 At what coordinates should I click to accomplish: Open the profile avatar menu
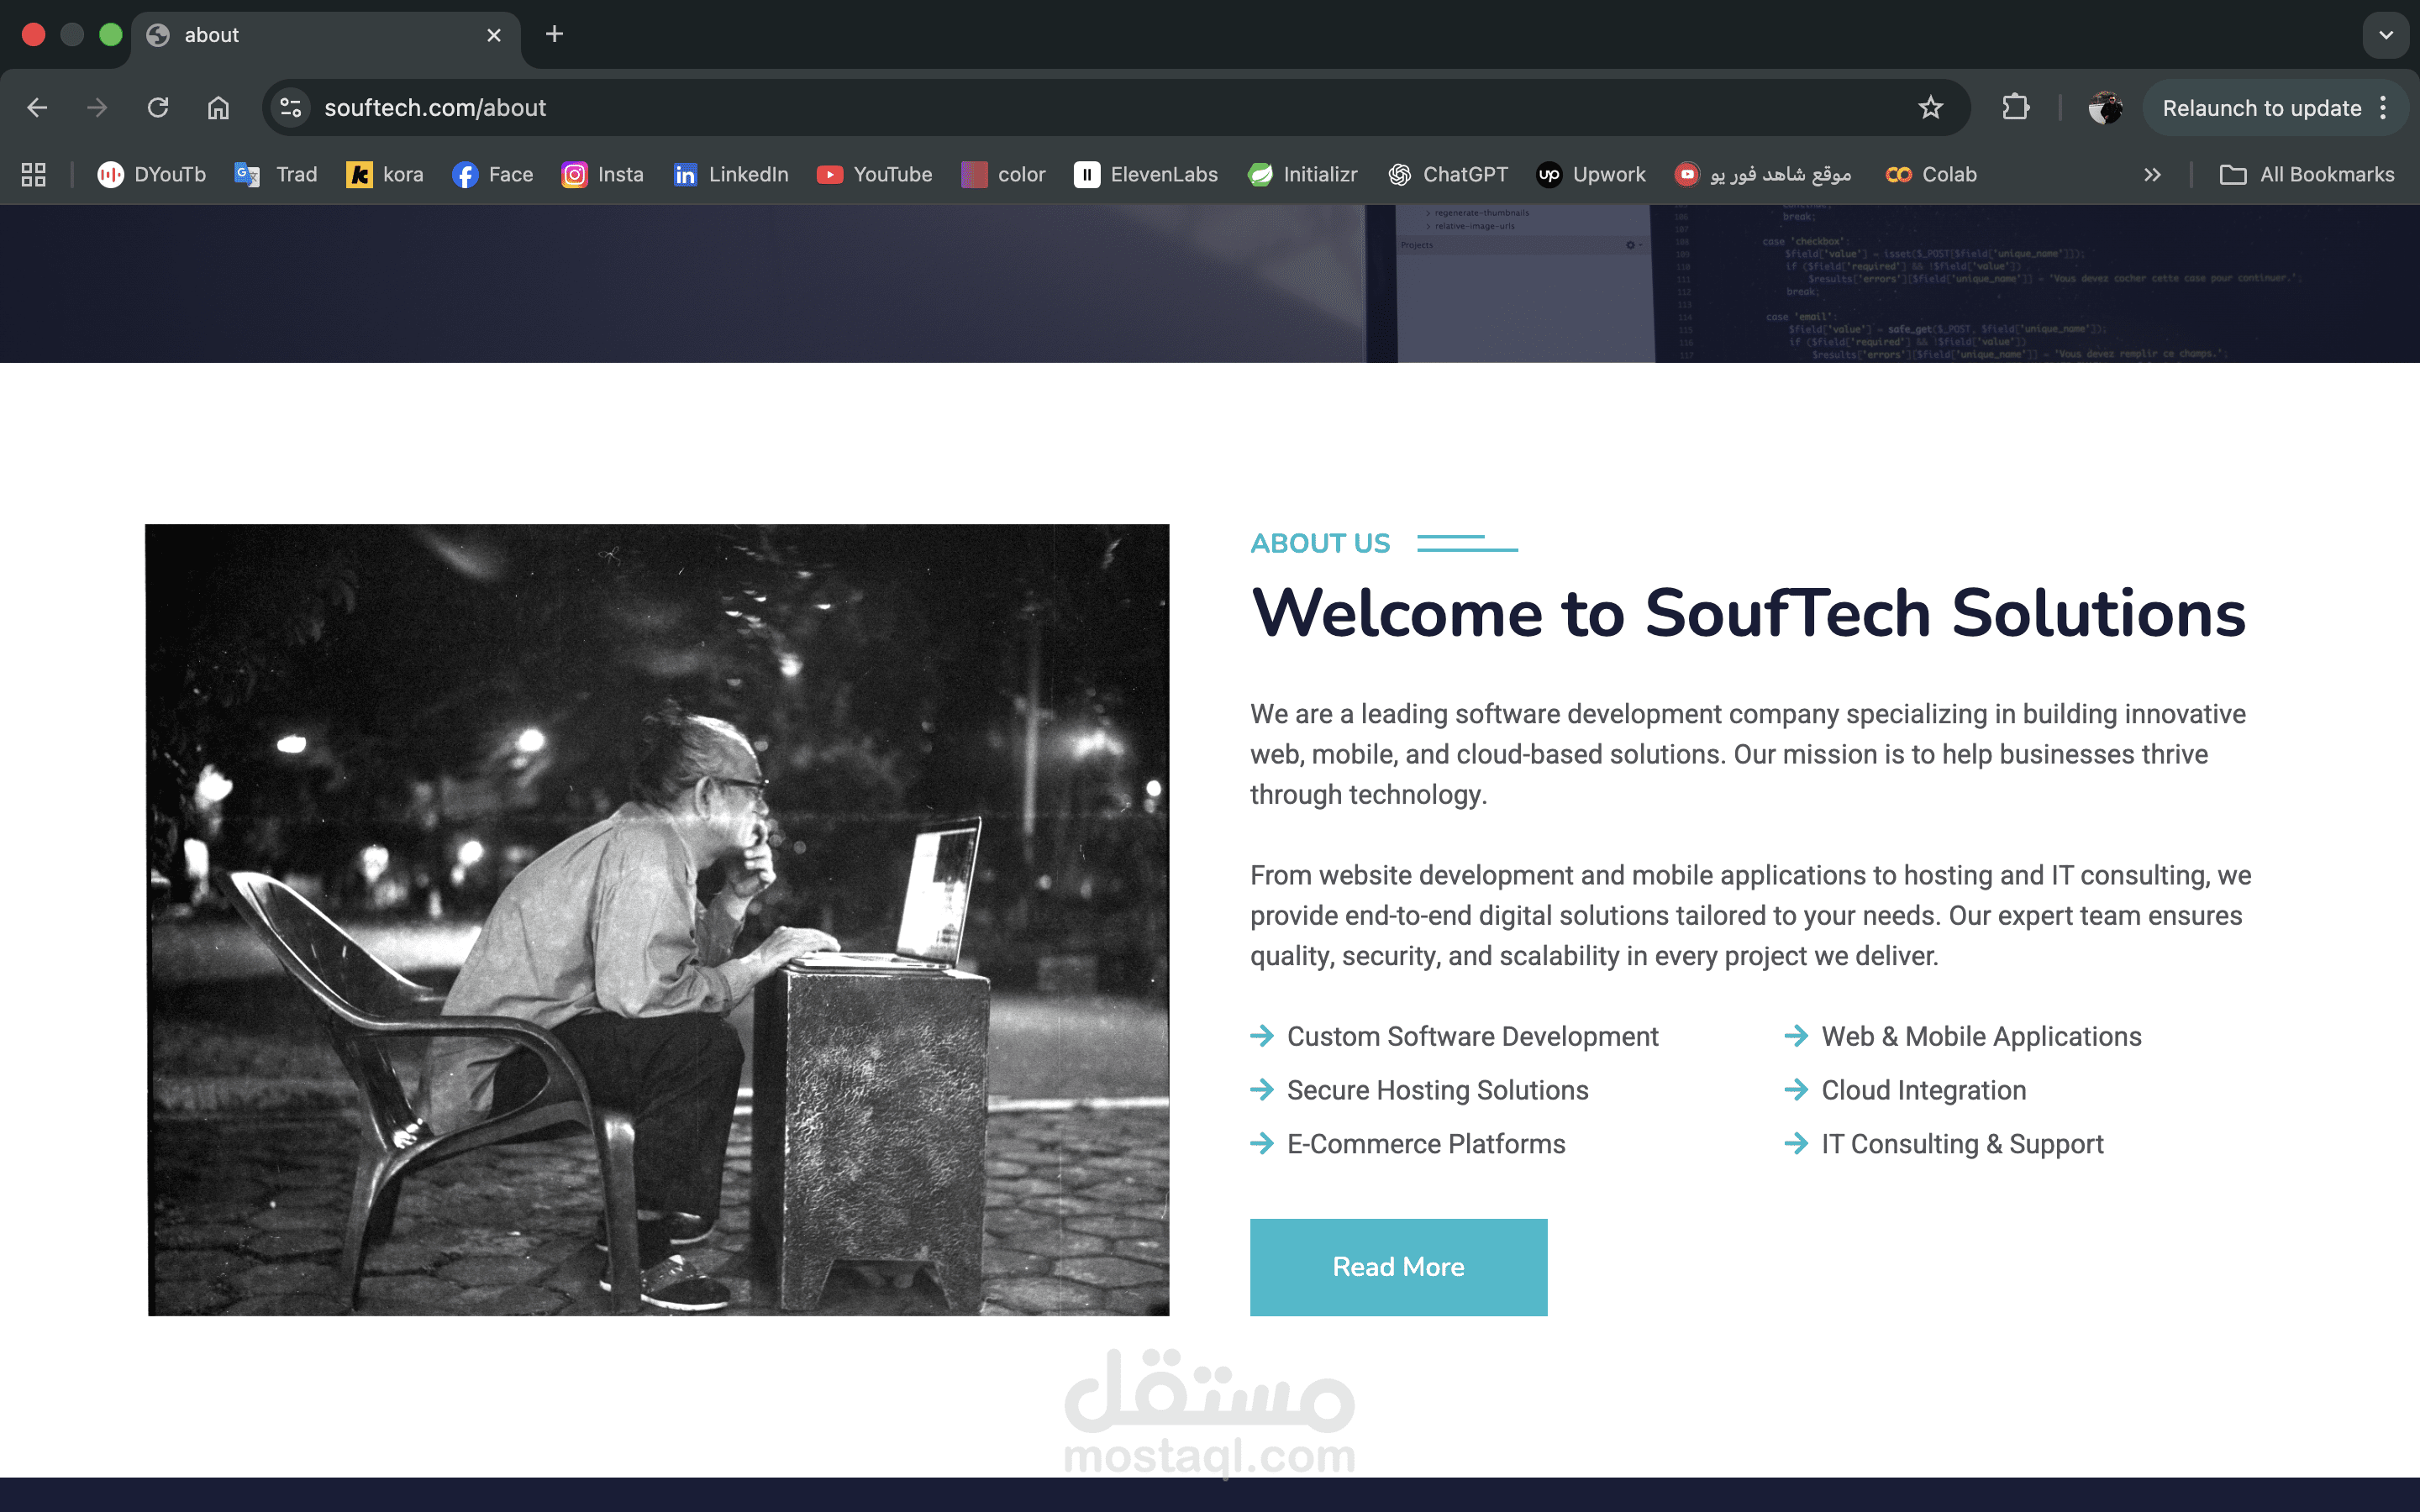pos(2105,108)
